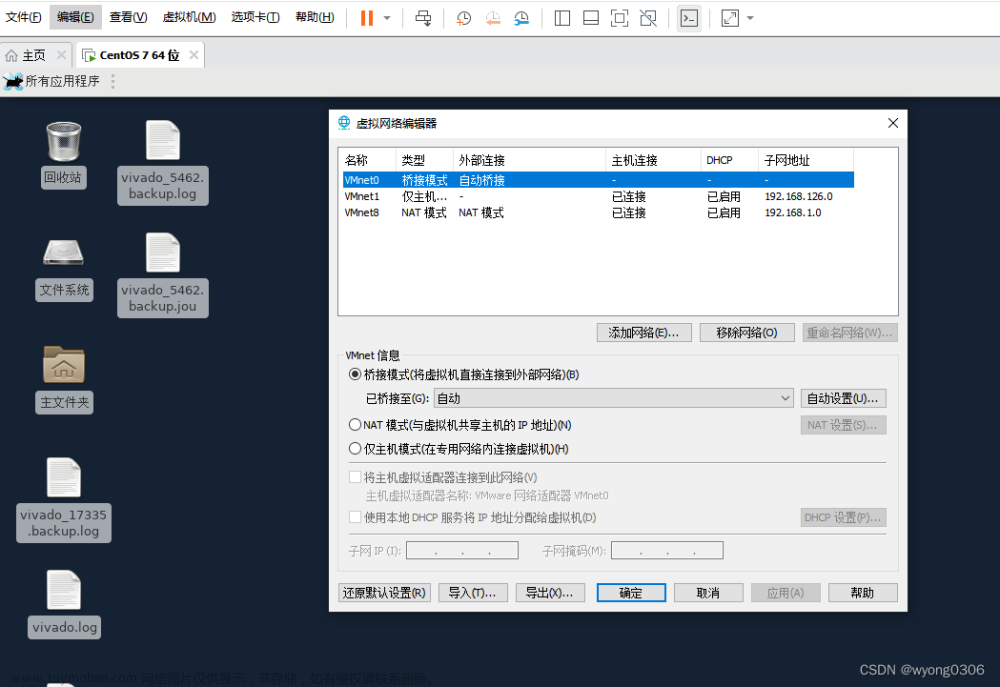The height and width of the screenshot is (687, 1000).
Task: Click the 外部连接 column header
Action: click(529, 160)
